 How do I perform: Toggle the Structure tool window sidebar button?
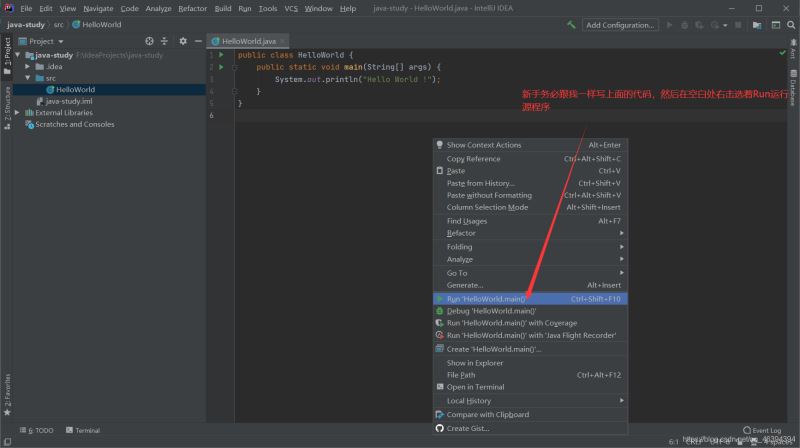pyautogui.click(x=6, y=102)
